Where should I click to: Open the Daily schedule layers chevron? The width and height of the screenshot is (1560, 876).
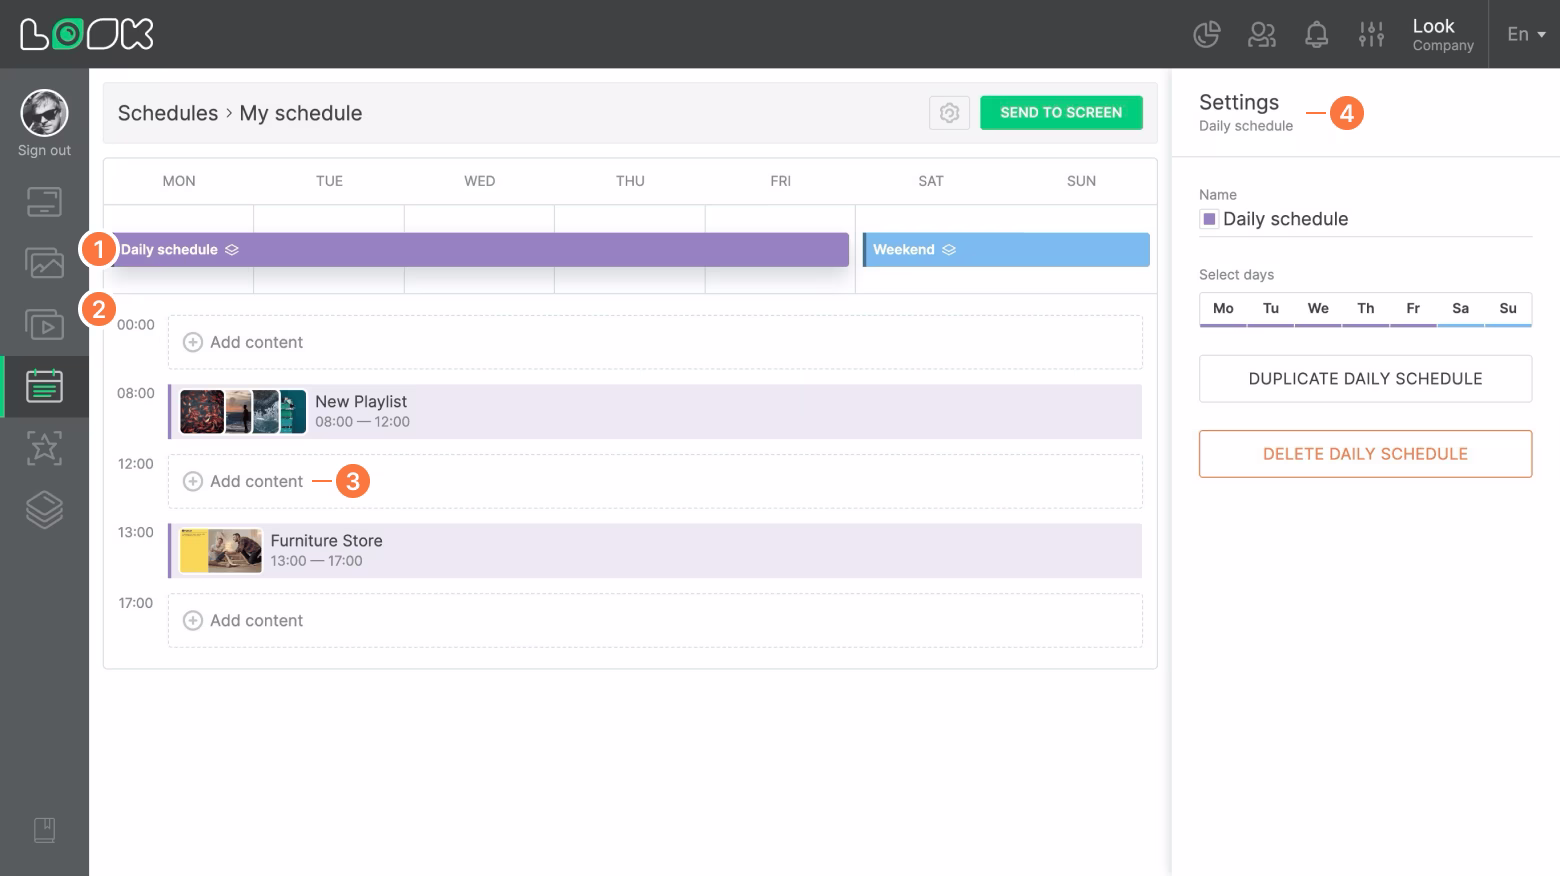[x=231, y=249]
